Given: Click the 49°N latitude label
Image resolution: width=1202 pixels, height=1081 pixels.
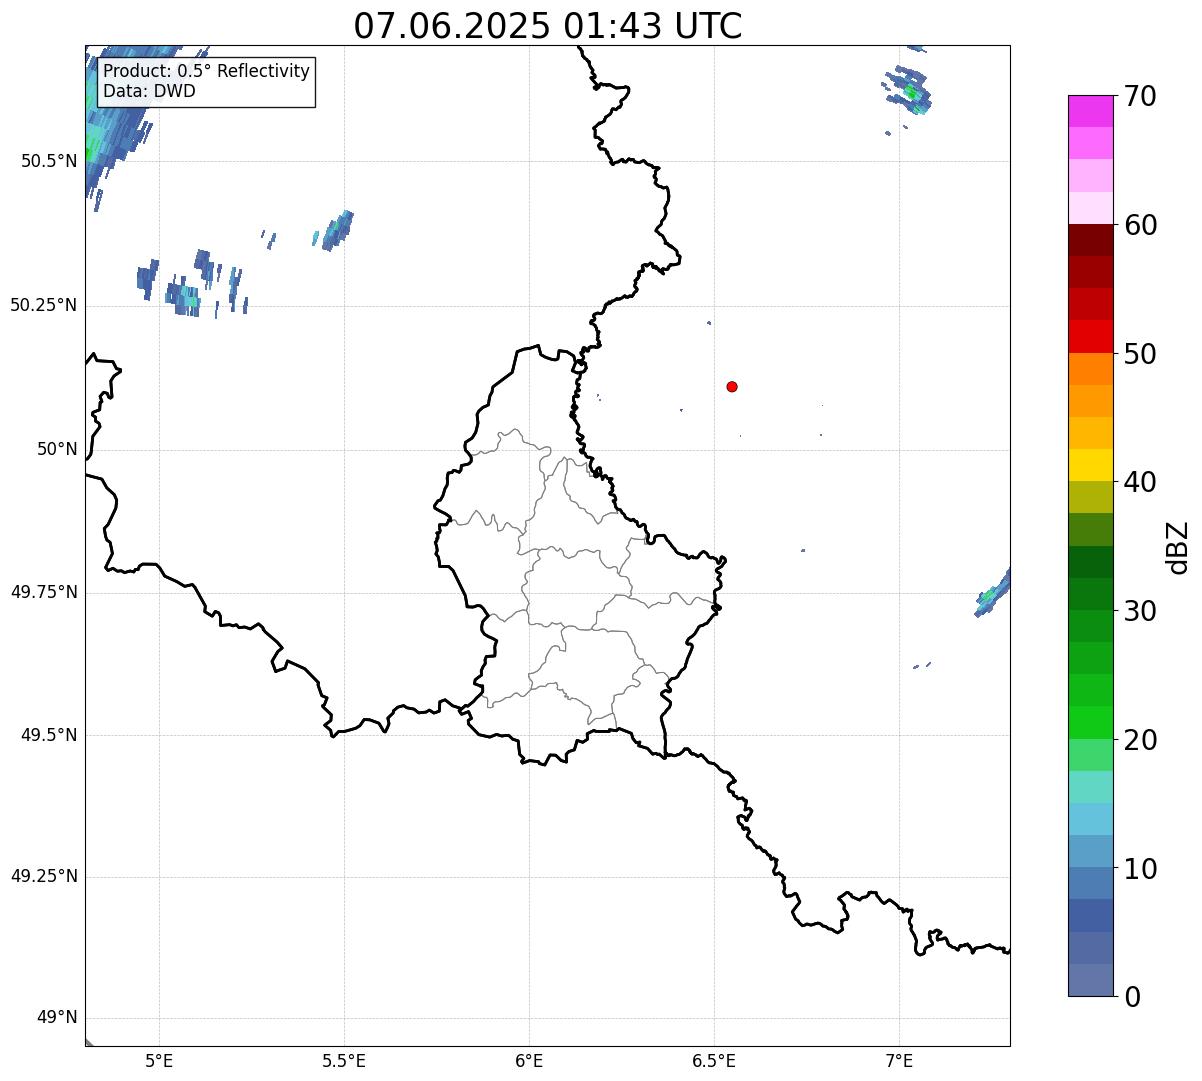Looking at the screenshot, I should 57,1018.
